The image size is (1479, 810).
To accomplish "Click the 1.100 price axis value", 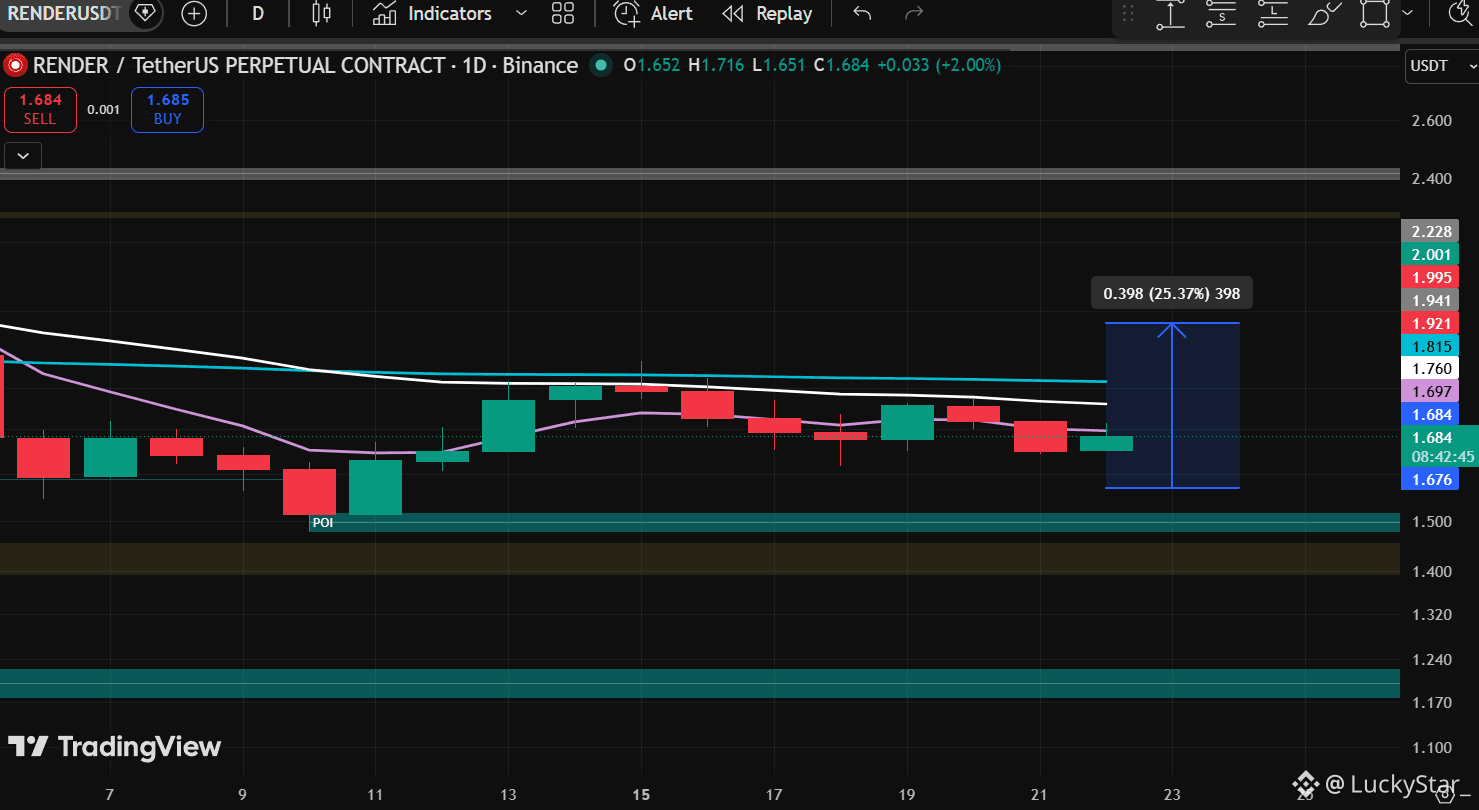I will click(x=1431, y=748).
